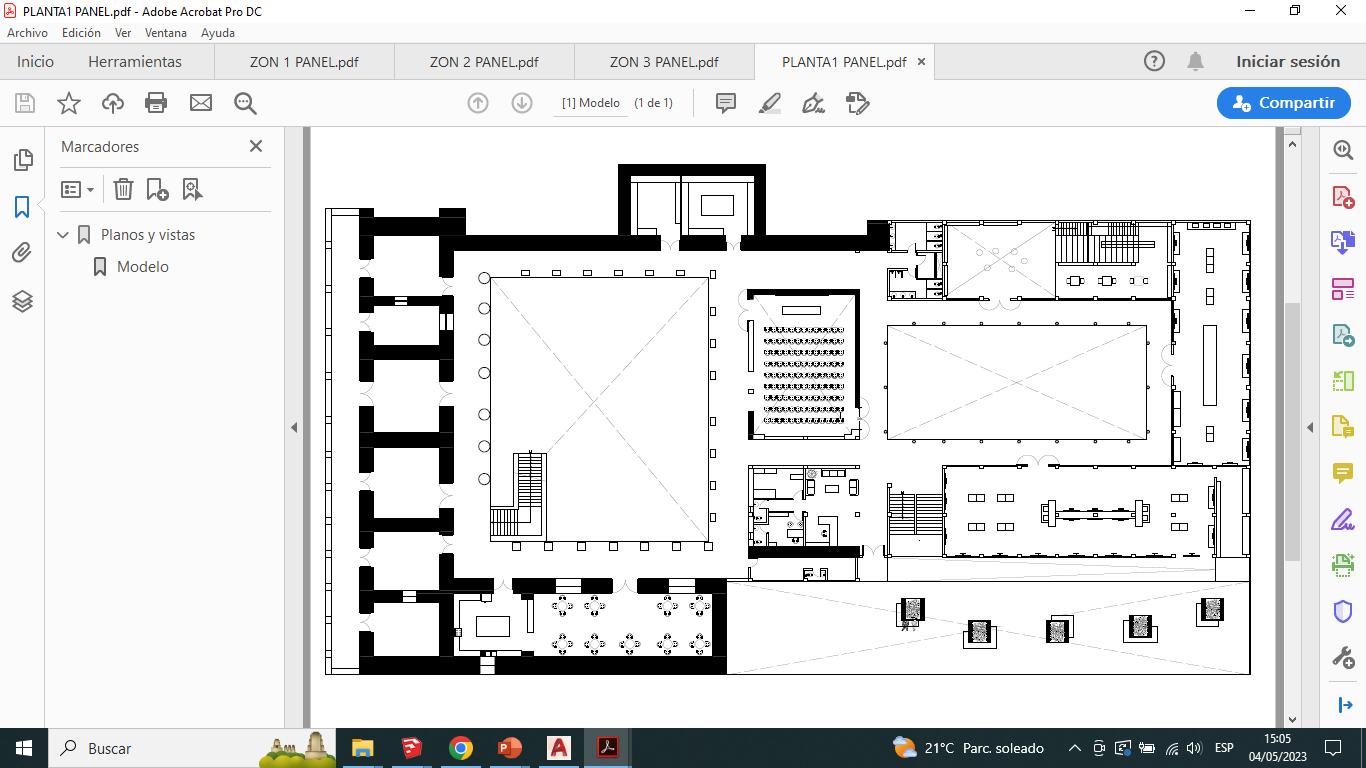Screen dimensions: 1366x768
Task: Click Iniciar sesión
Action: click(1288, 61)
